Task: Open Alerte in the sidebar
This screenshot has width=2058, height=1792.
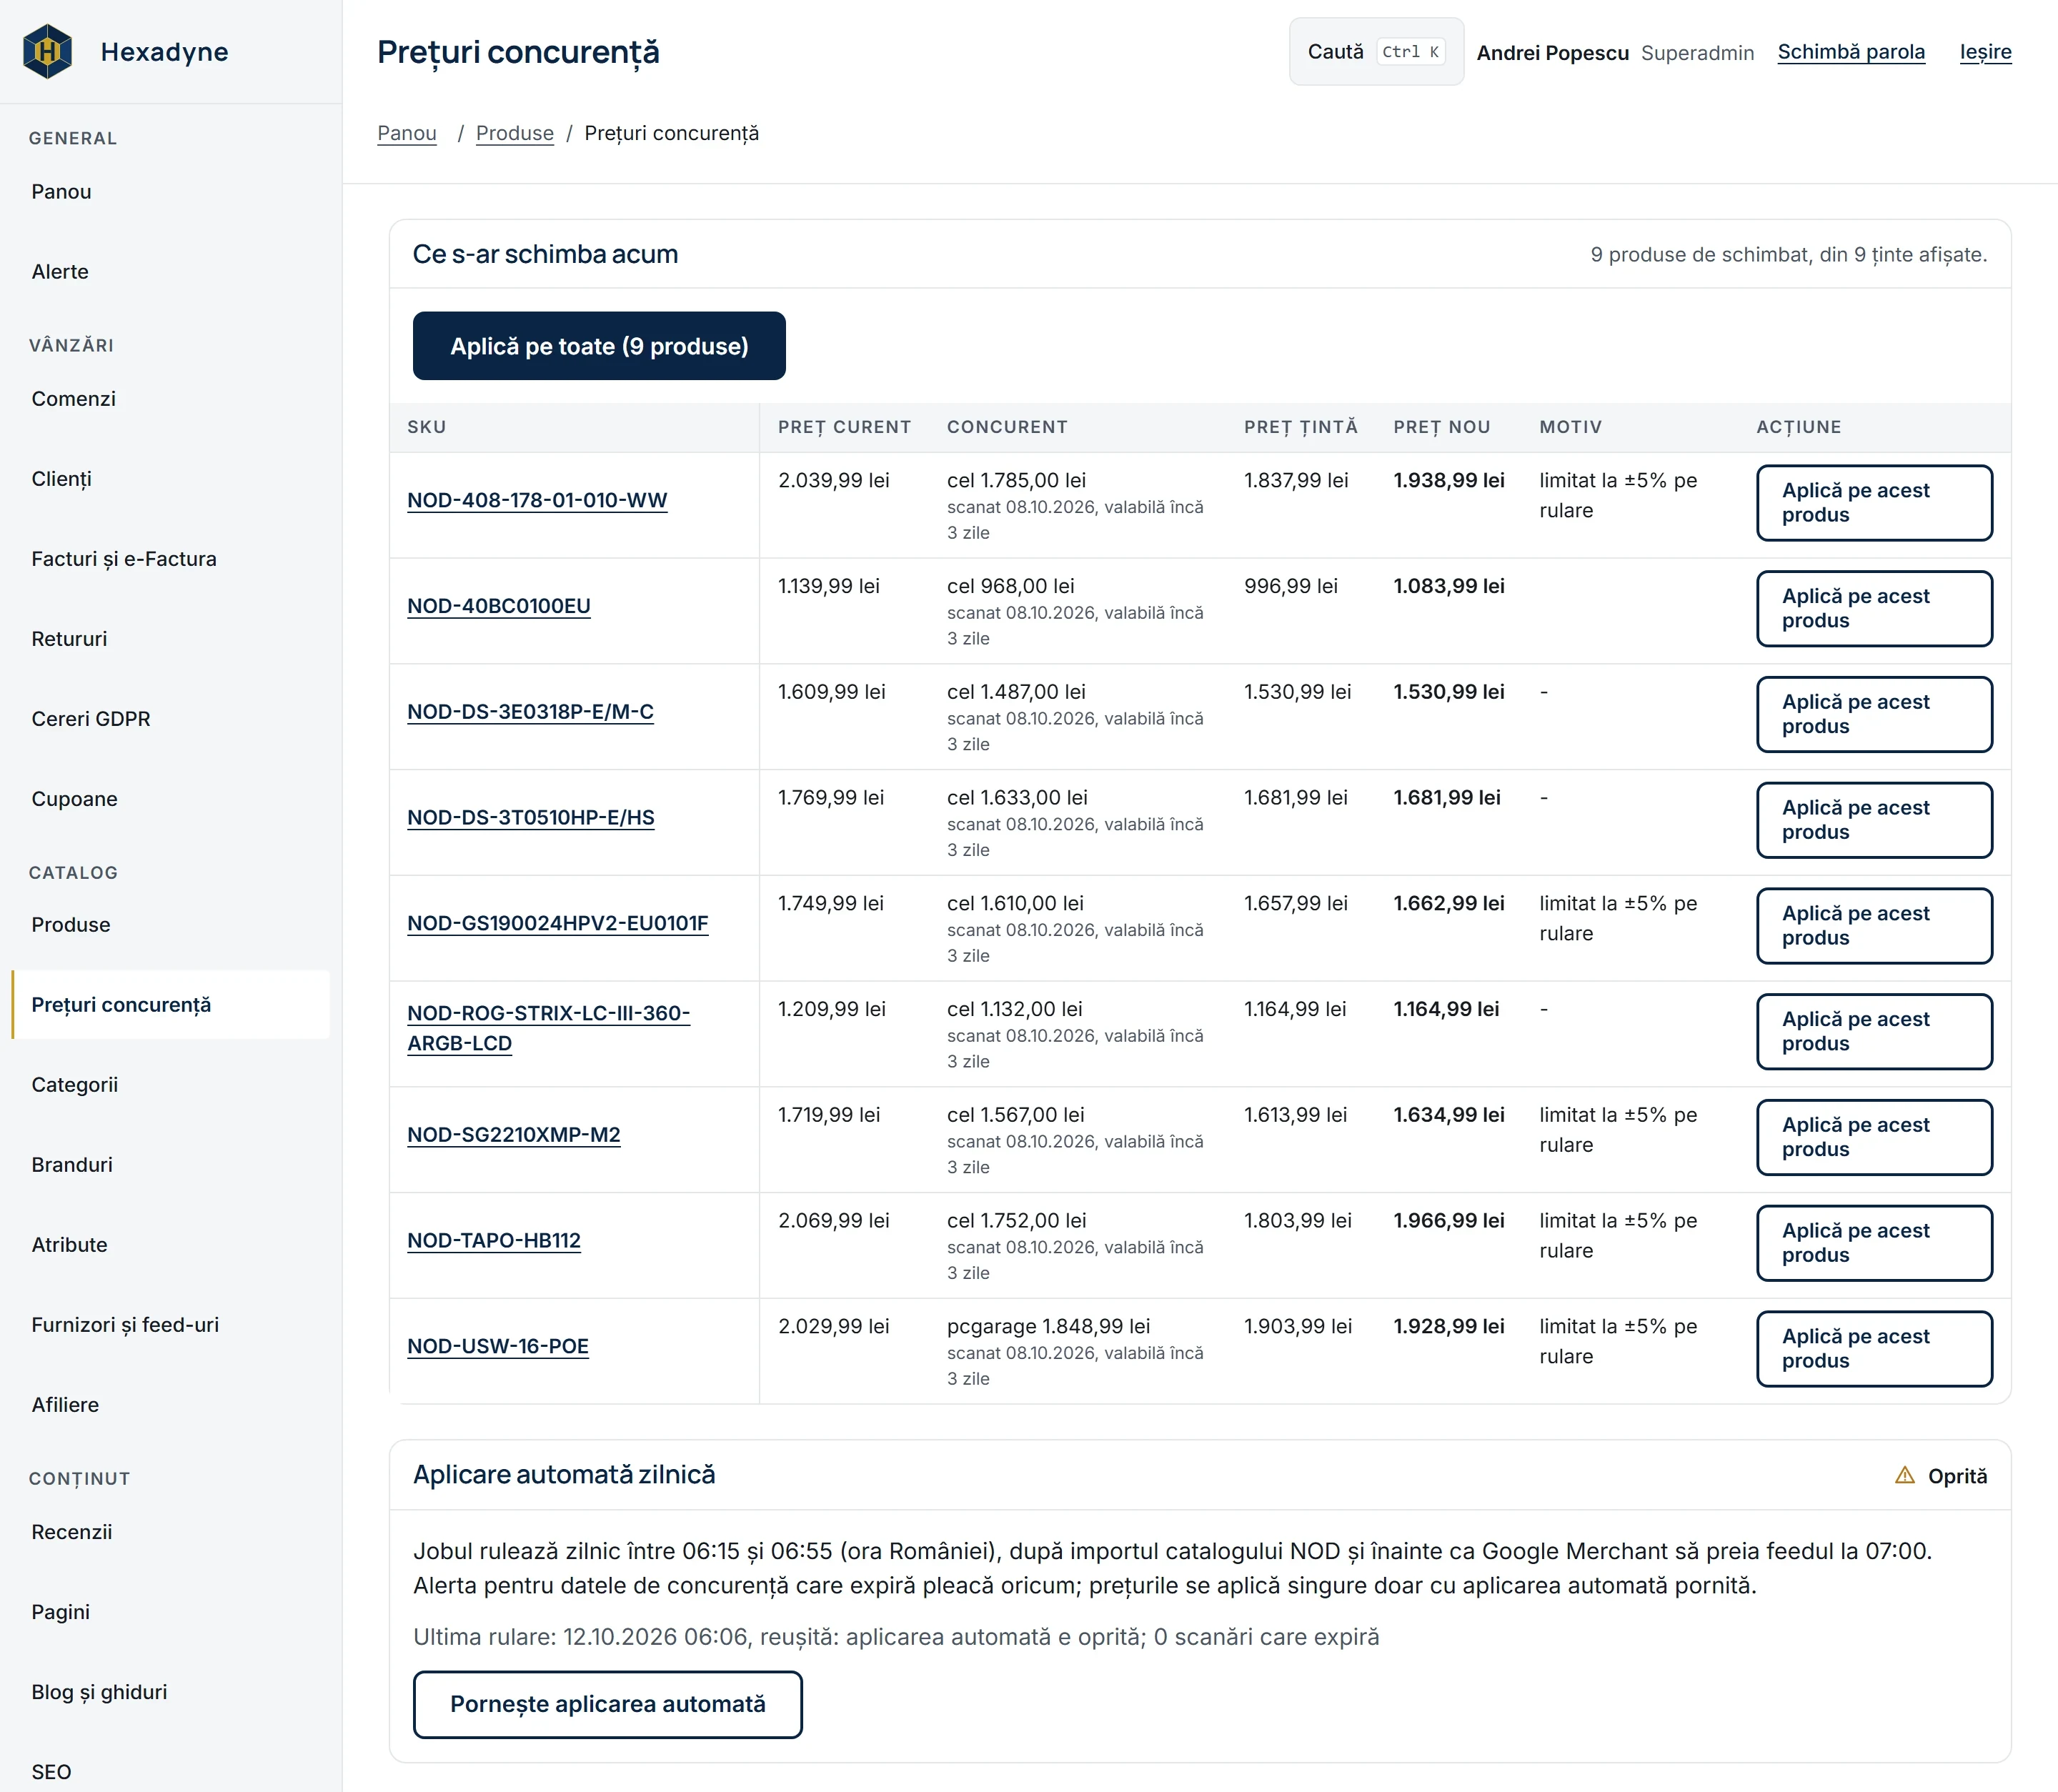Action: click(x=171, y=271)
